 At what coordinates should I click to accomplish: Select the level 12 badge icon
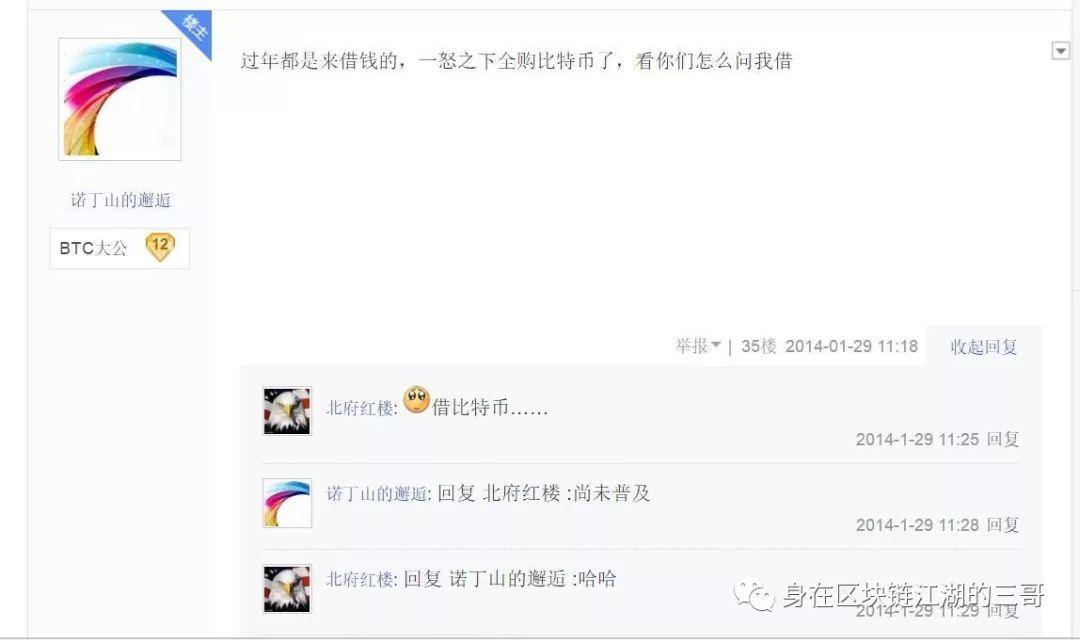160,247
